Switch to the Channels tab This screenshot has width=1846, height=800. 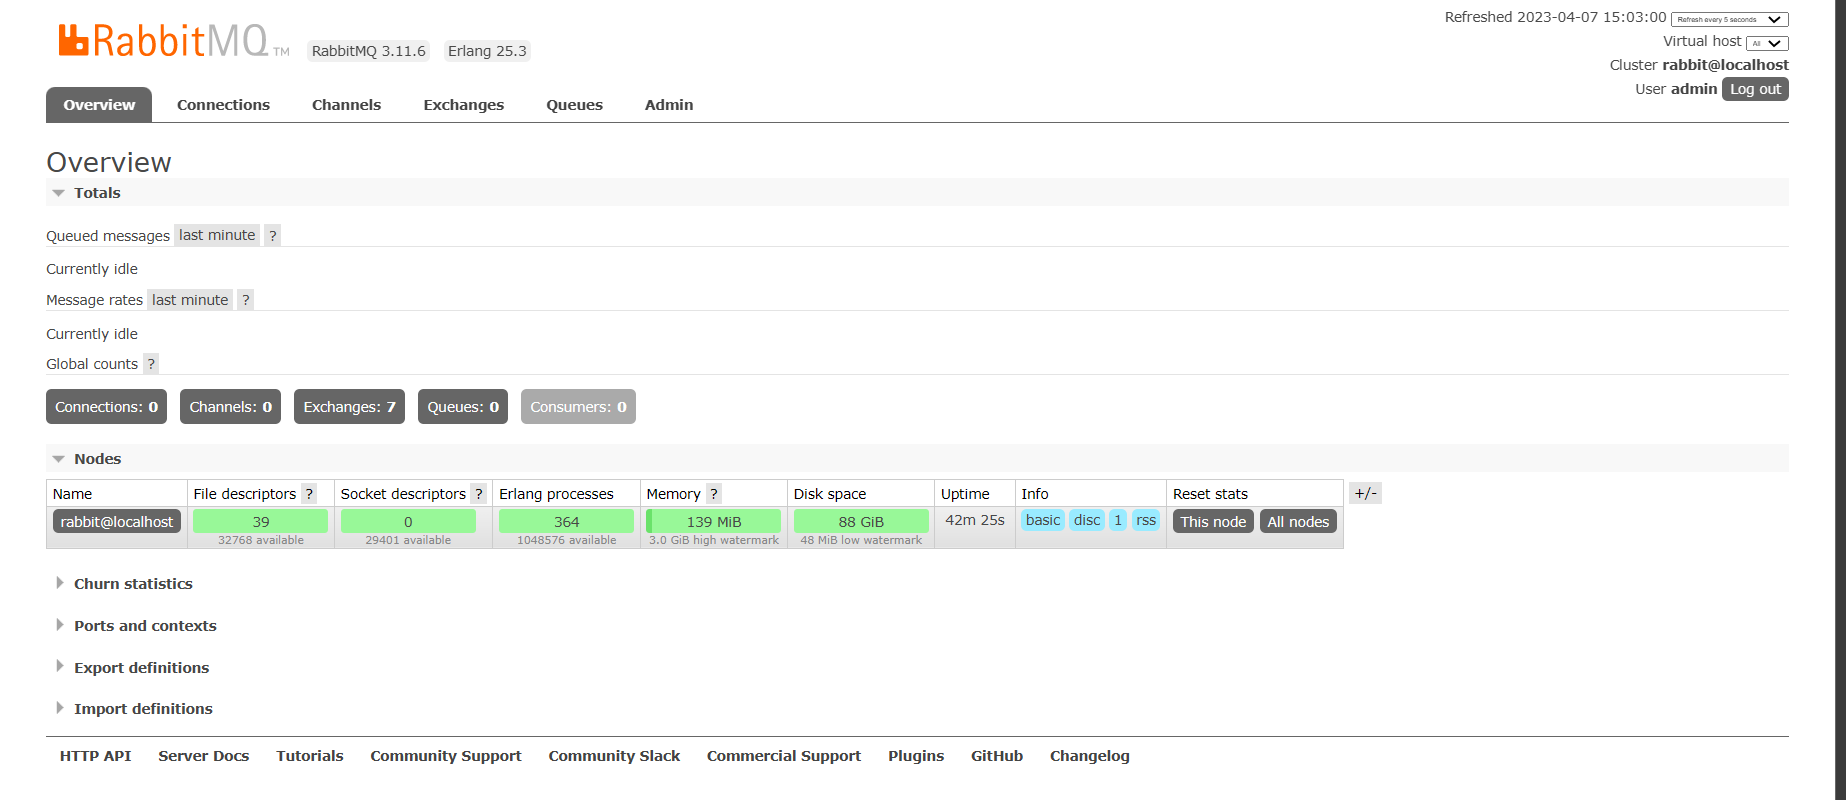pos(346,105)
